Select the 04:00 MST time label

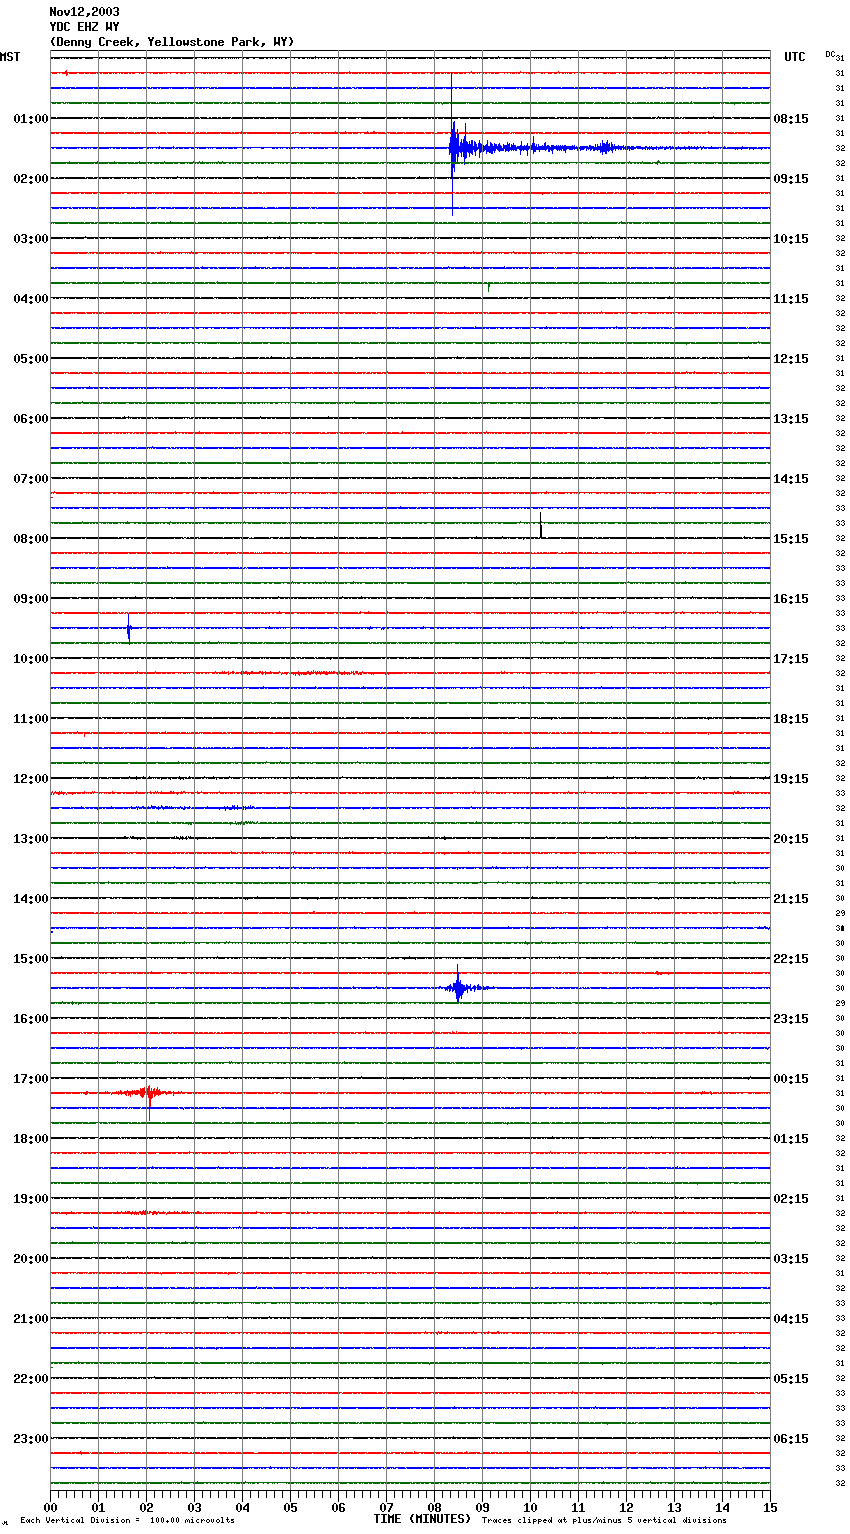tap(30, 298)
